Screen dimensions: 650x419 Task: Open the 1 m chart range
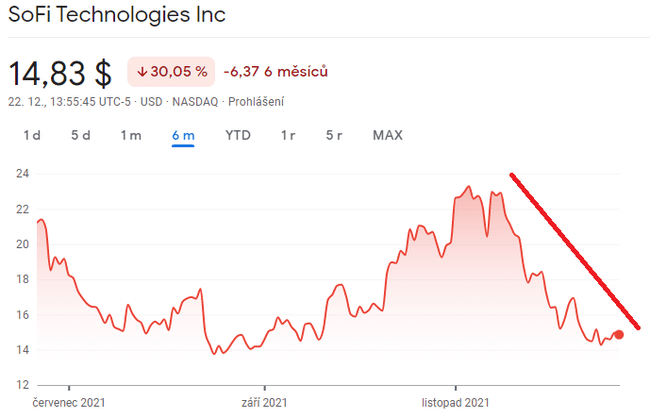(131, 135)
